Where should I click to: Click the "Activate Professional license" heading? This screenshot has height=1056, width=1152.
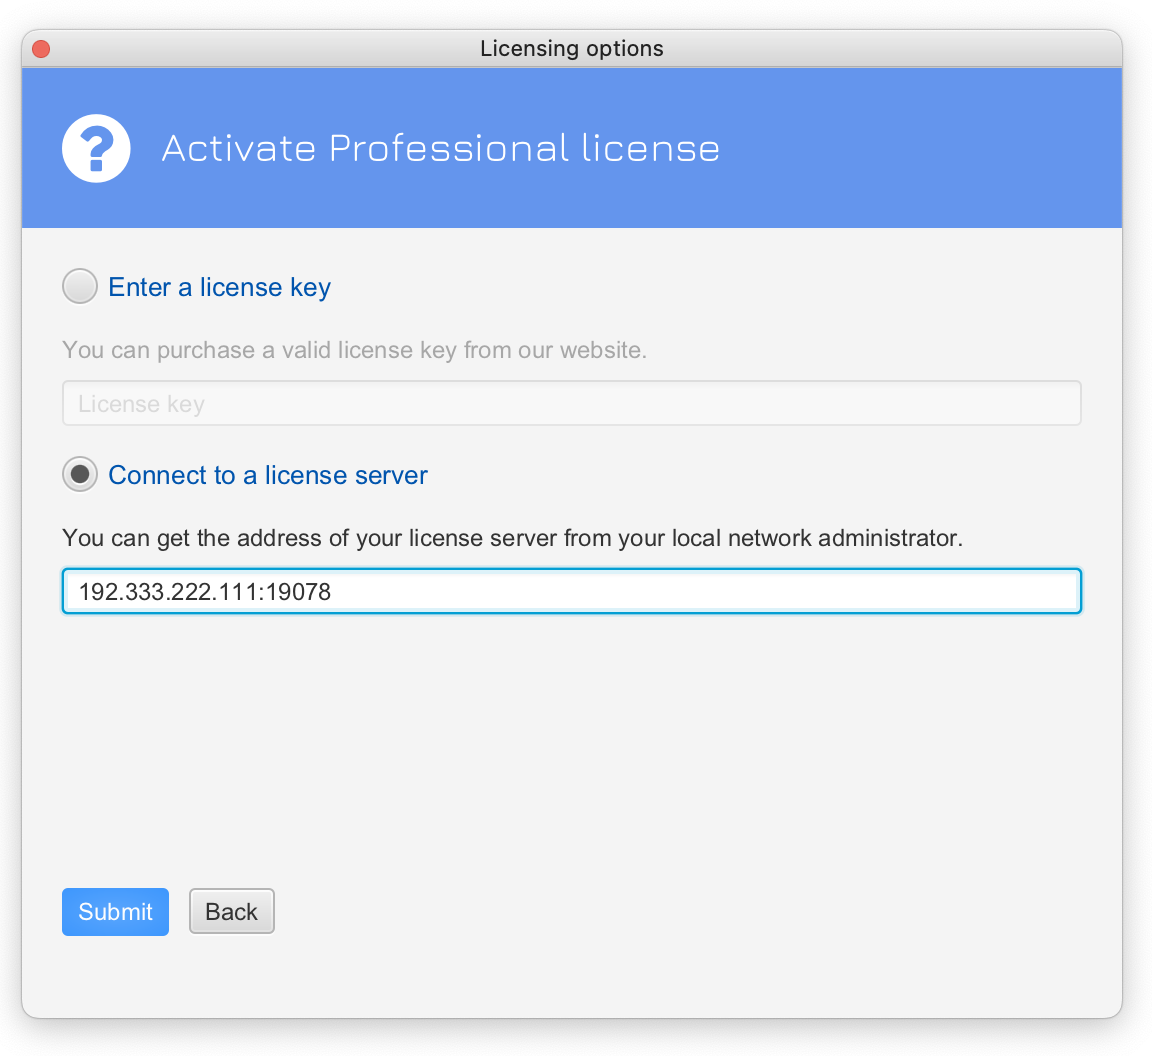click(440, 149)
